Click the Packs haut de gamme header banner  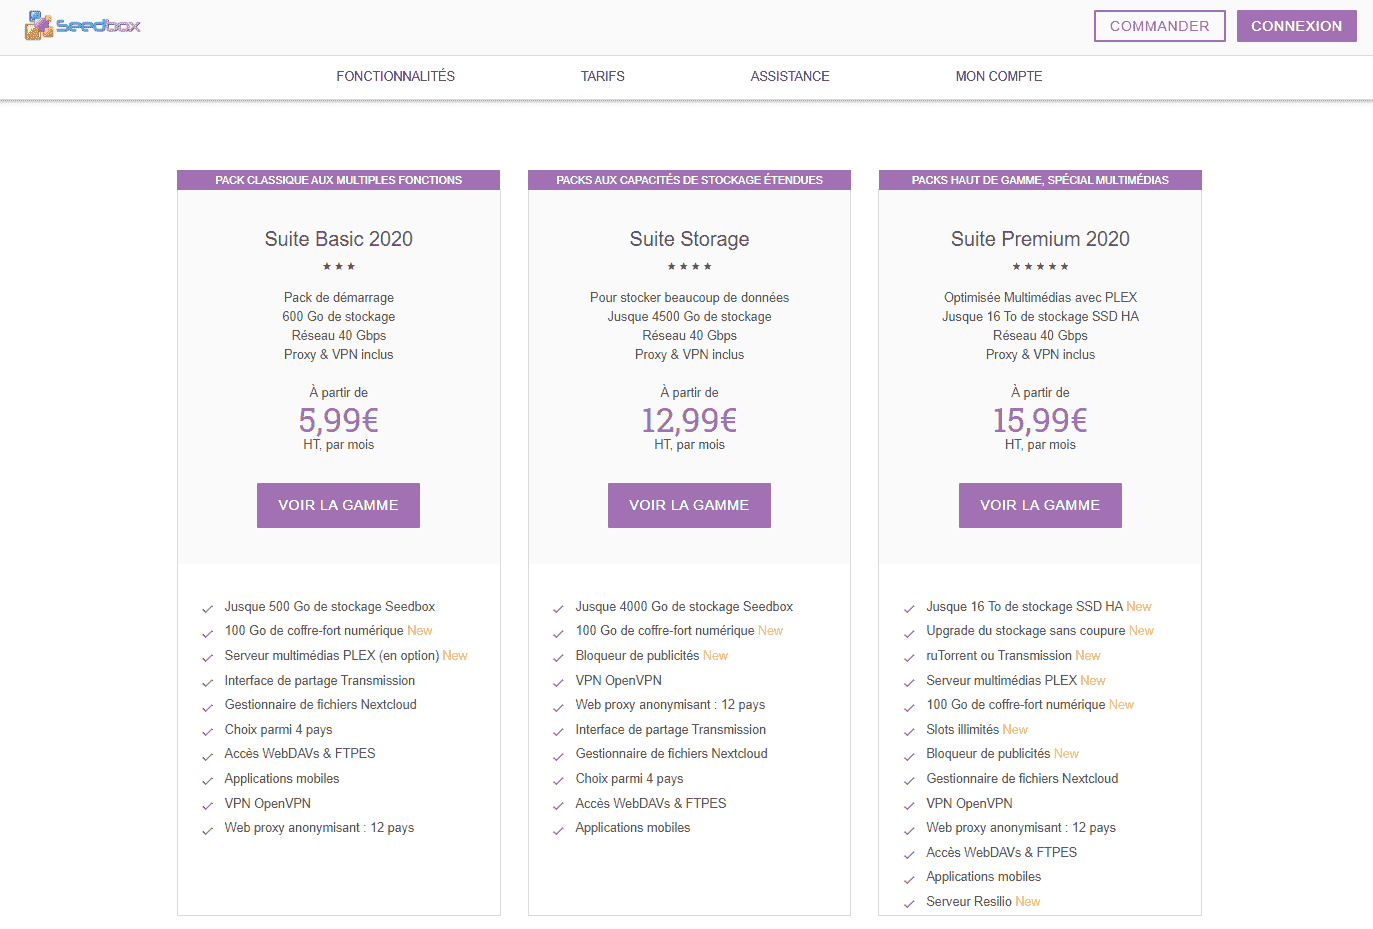tap(1040, 180)
